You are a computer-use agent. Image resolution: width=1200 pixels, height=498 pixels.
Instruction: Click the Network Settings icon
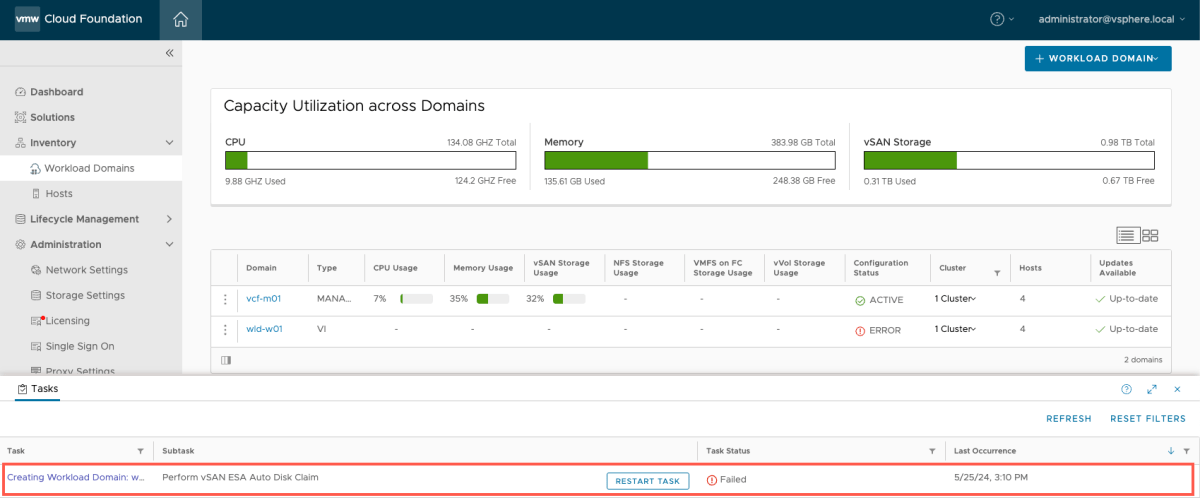(x=37, y=270)
